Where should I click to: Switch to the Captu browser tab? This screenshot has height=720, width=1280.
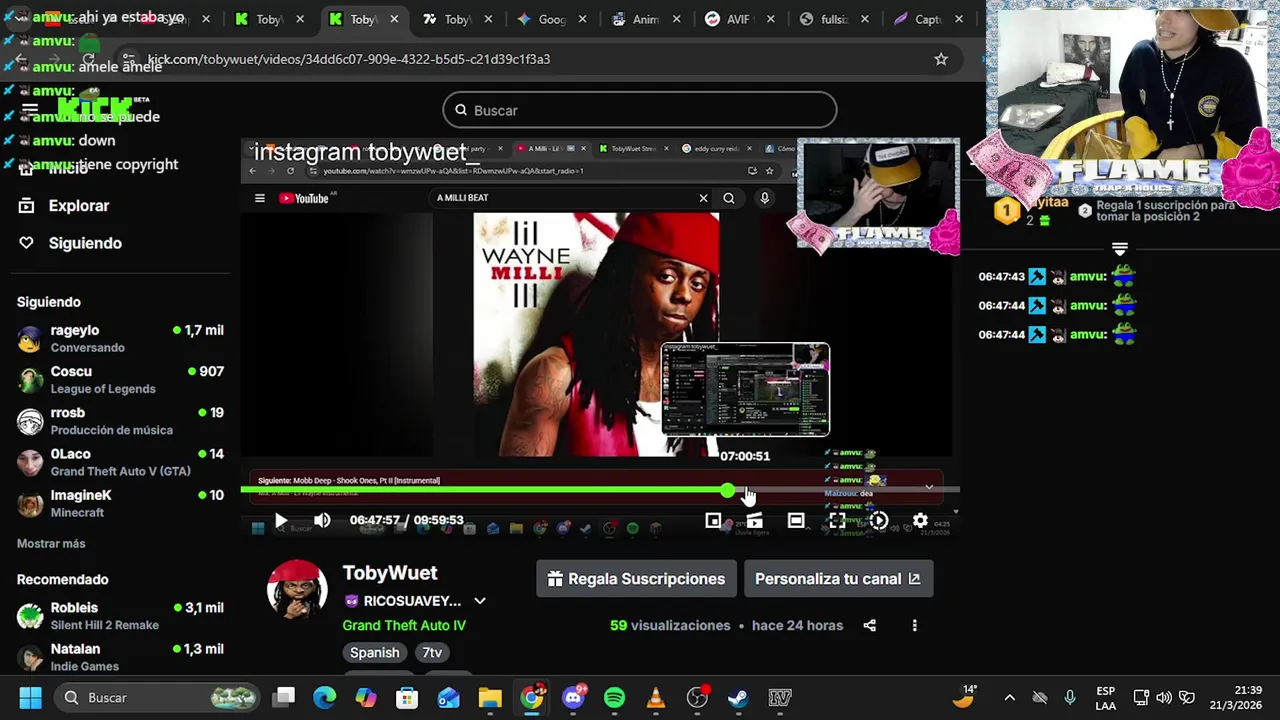point(928,19)
